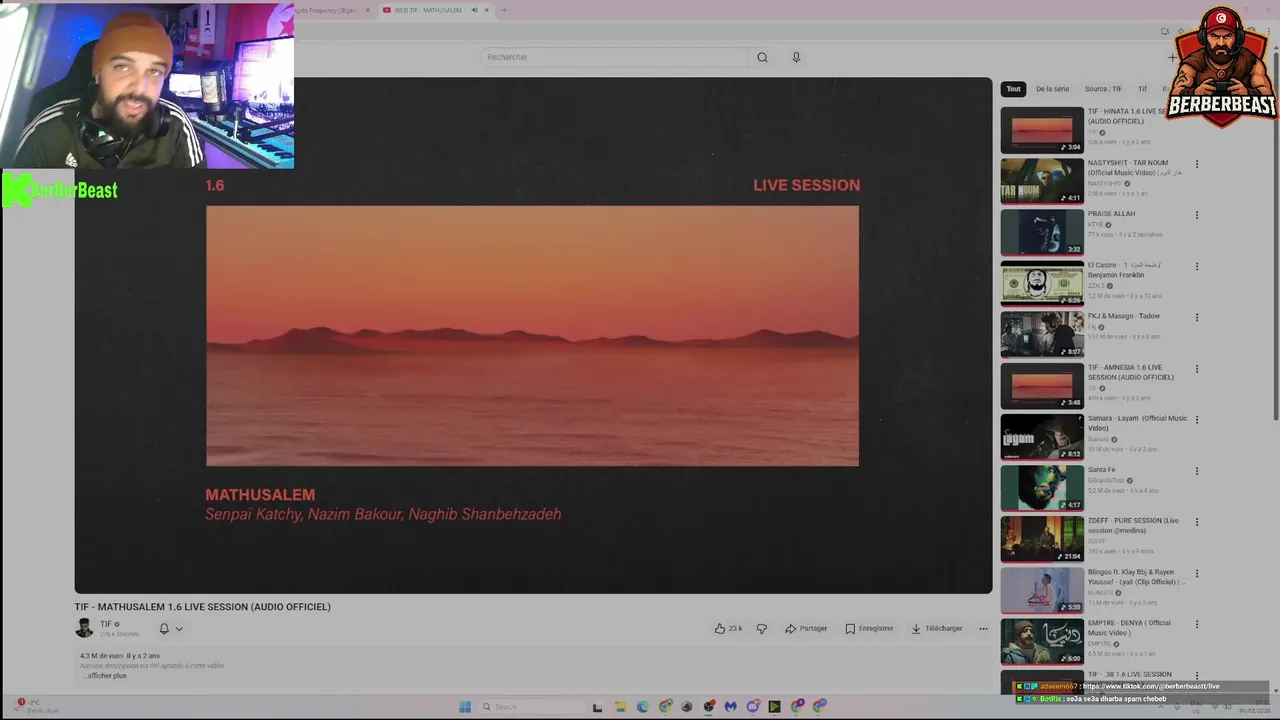Viewport: 1280px width, 720px height.
Task: Open a new browser tab with plus
Action: (503, 10)
